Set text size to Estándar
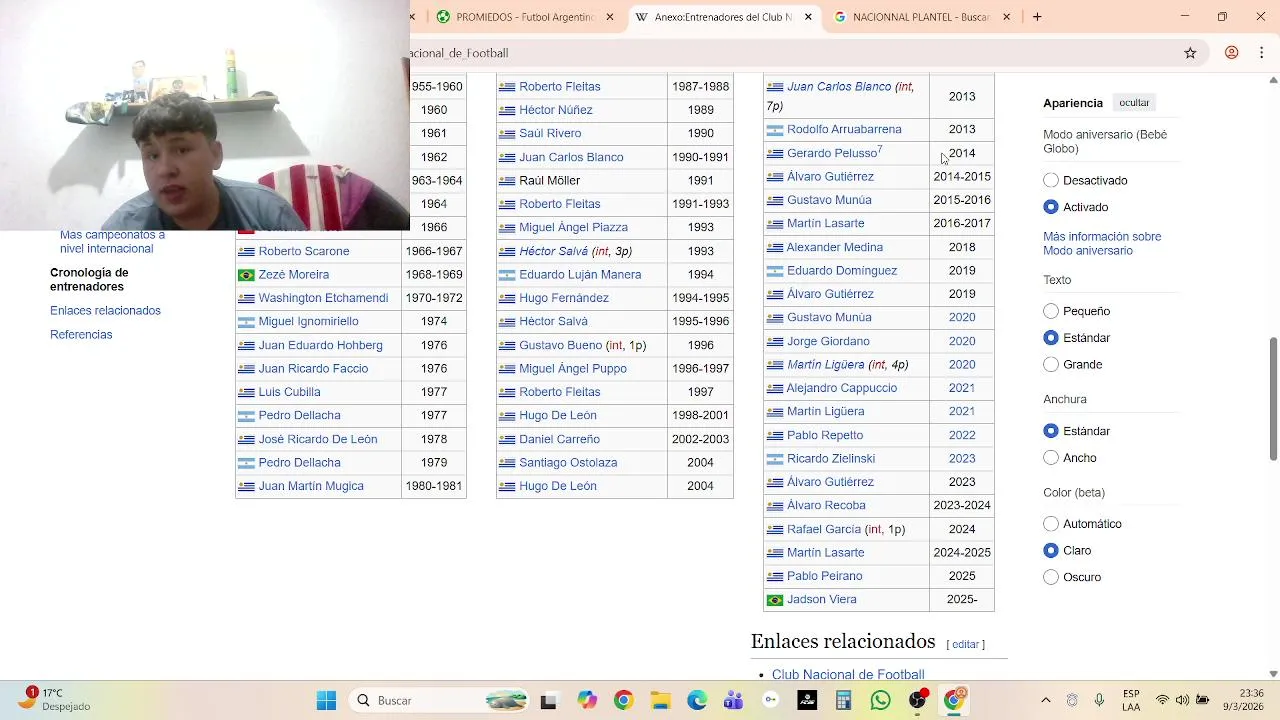 point(1051,338)
